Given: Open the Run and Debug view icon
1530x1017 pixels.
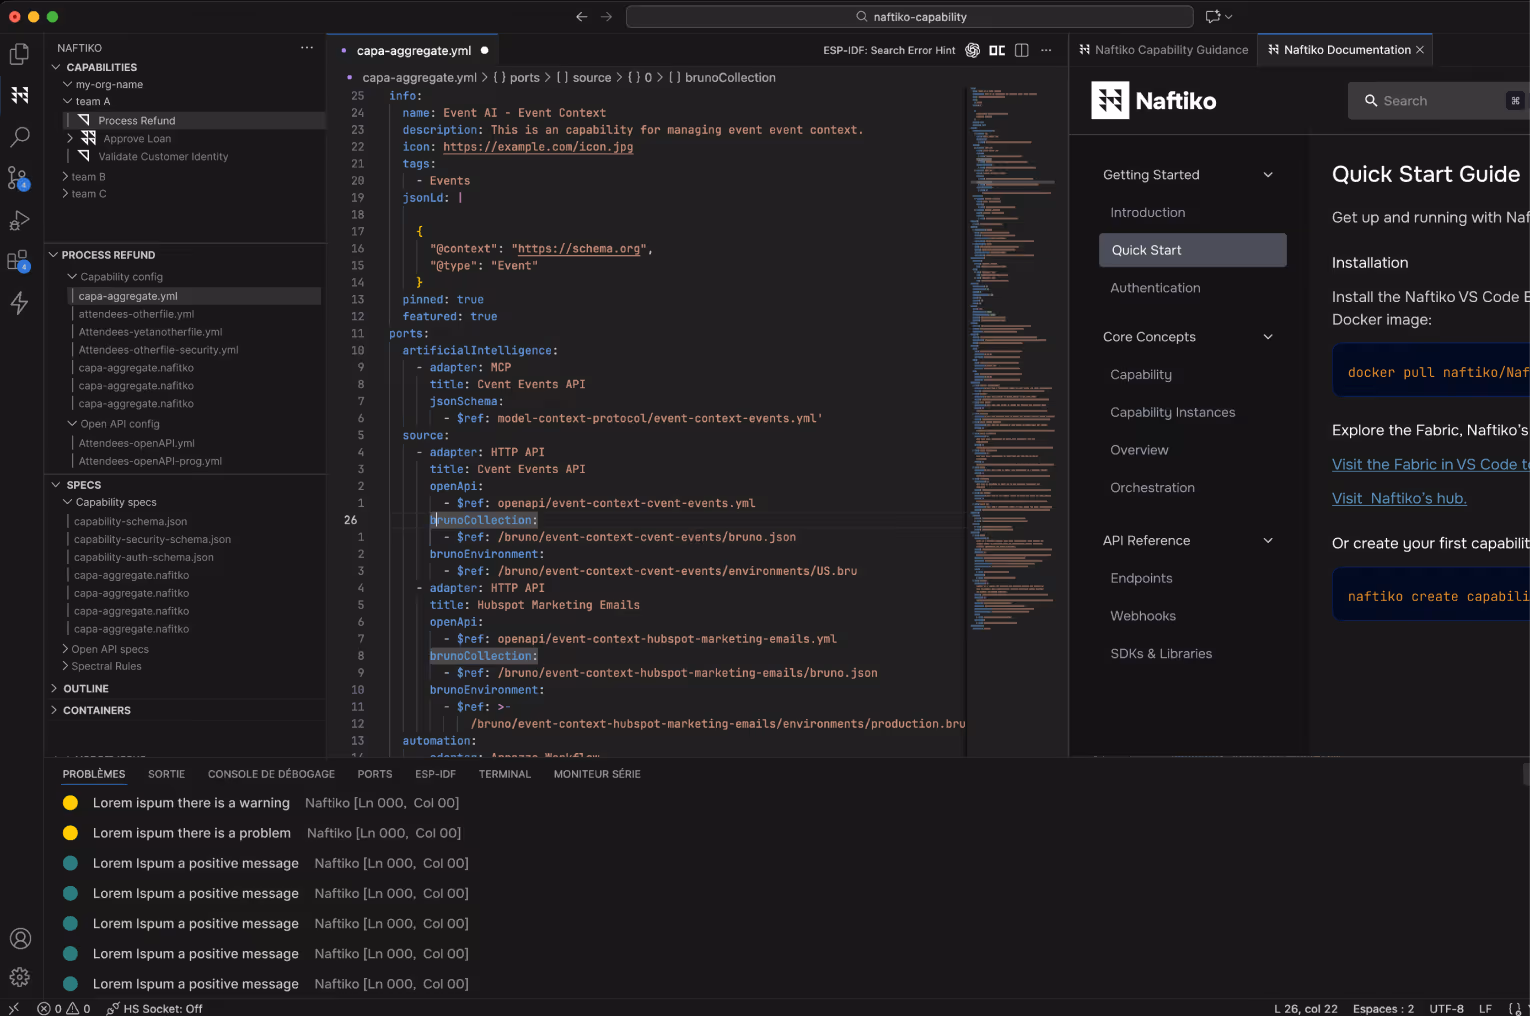Looking at the screenshot, I should pos(19,220).
